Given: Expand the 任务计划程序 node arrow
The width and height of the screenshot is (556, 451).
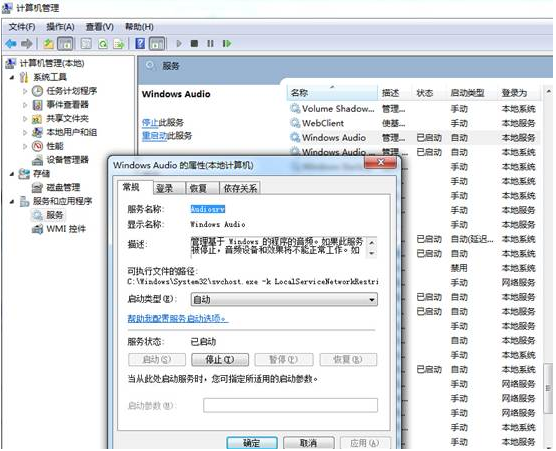Looking at the screenshot, I should coord(25,91).
